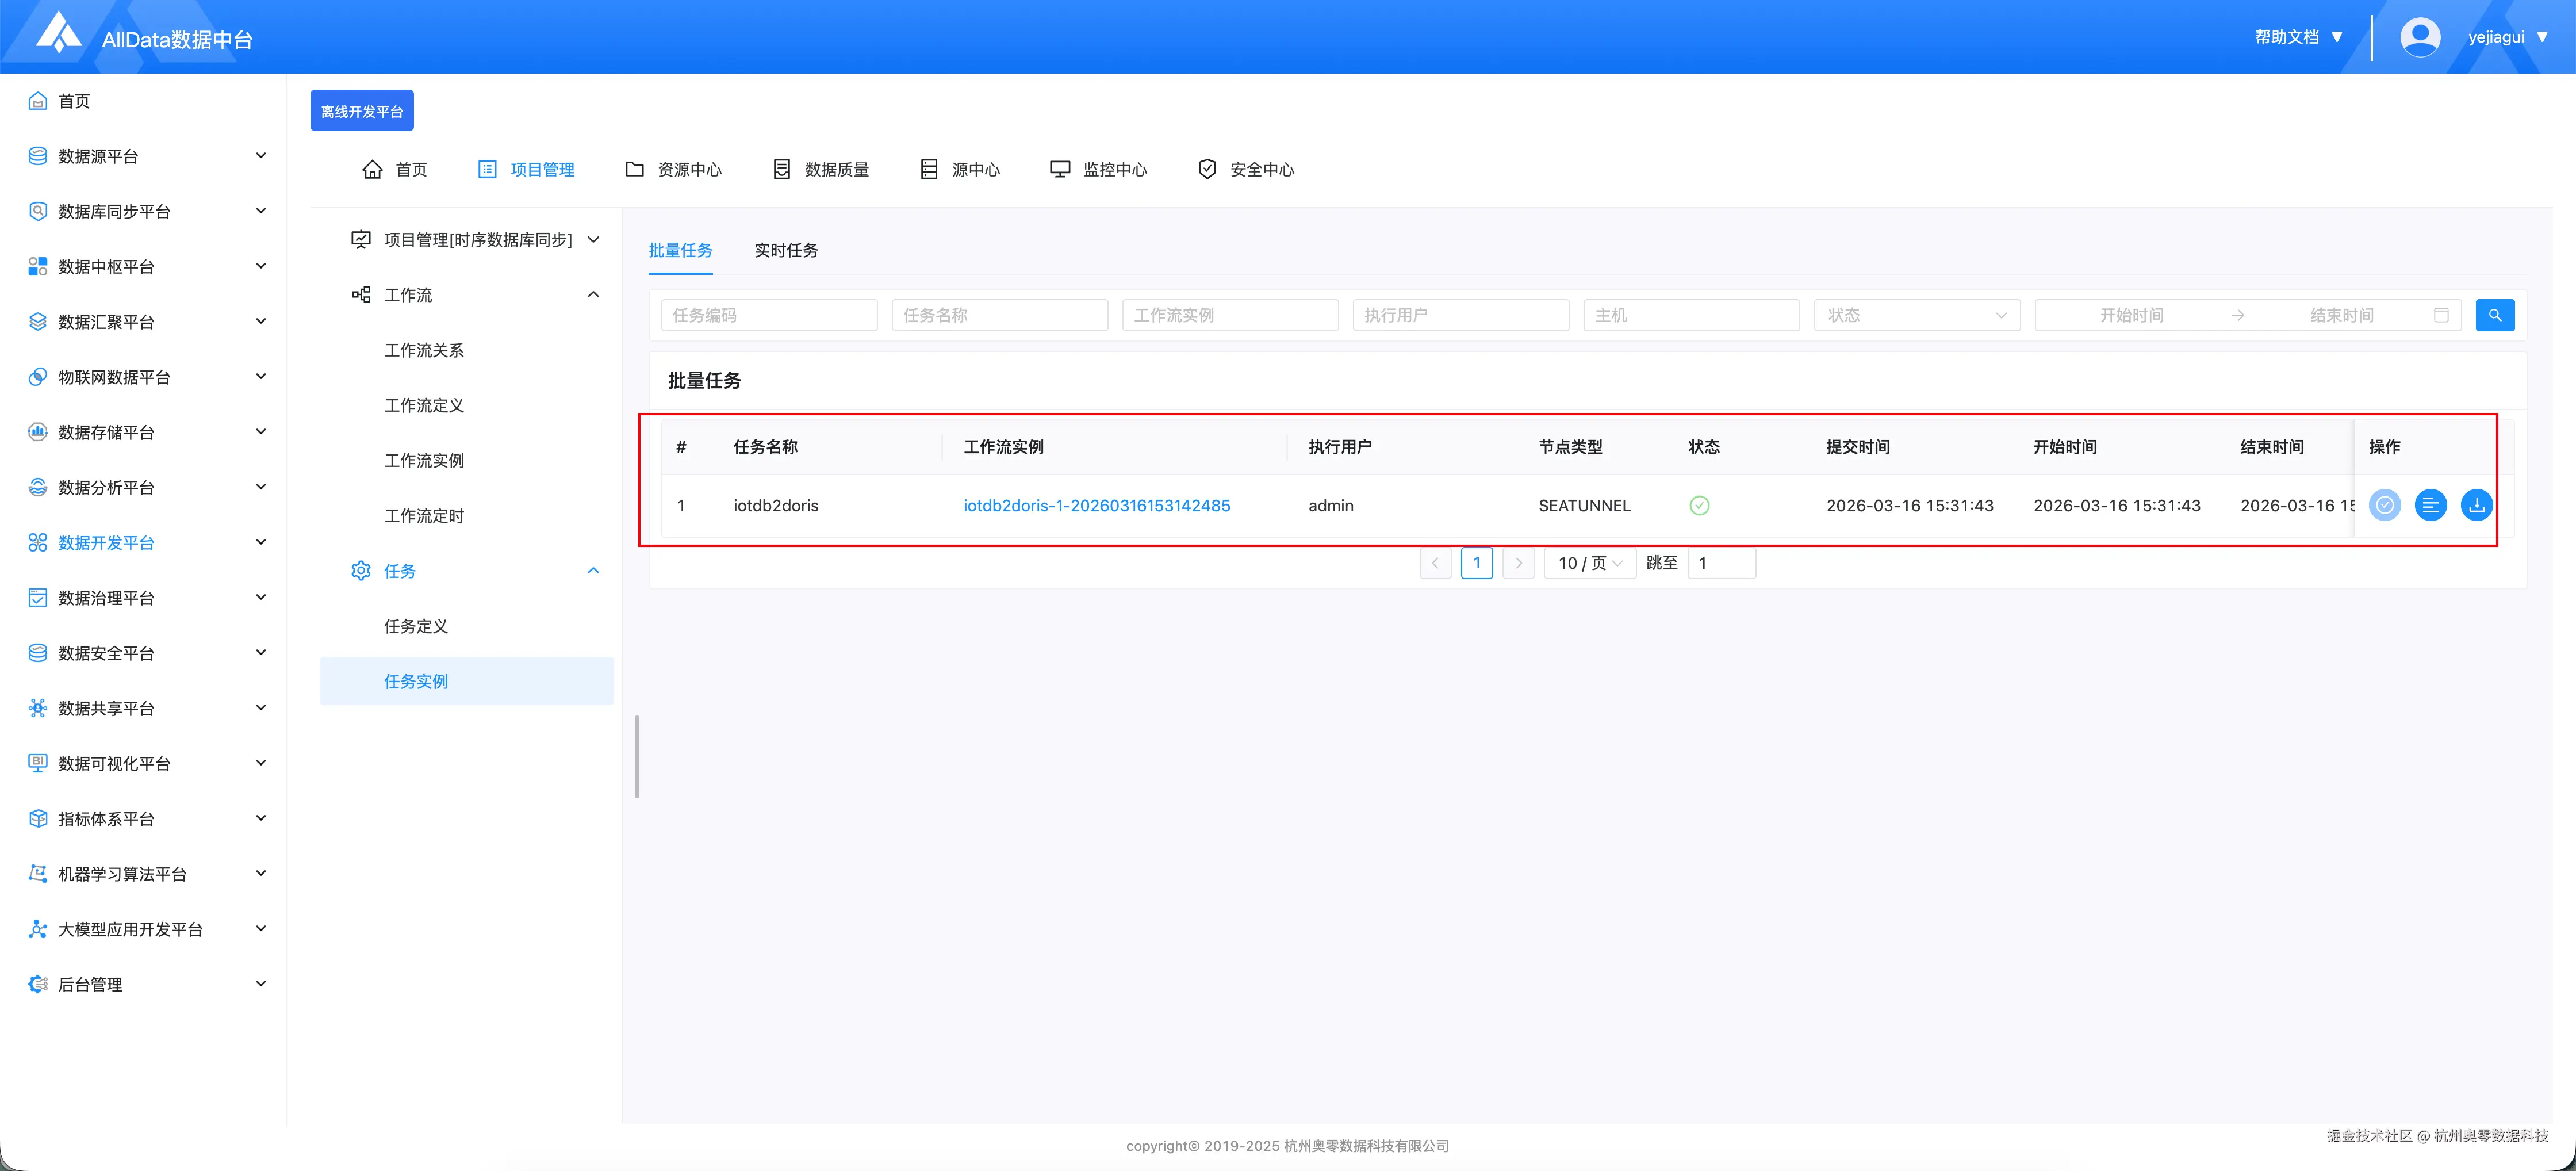Click the 任务名称 search input field

point(999,315)
